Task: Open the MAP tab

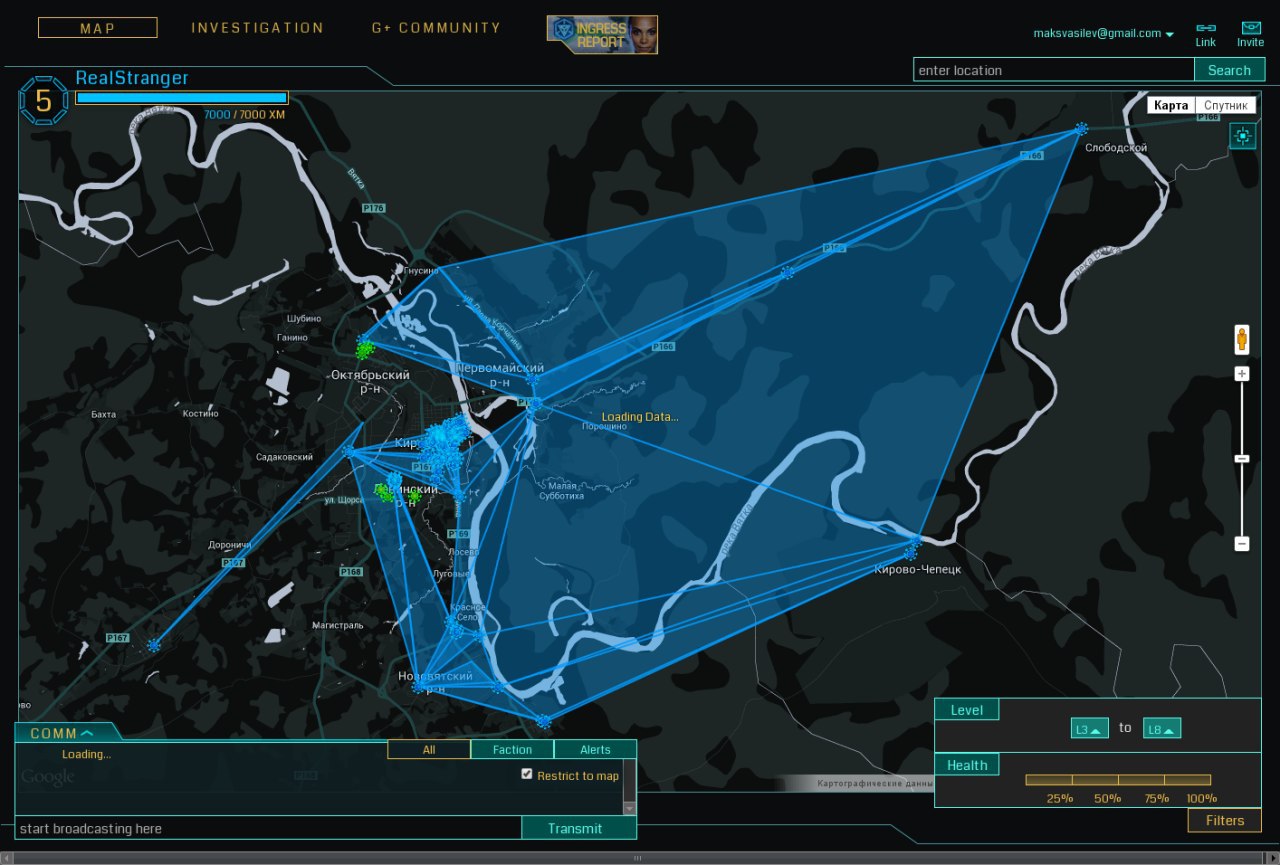Action: (x=97, y=28)
